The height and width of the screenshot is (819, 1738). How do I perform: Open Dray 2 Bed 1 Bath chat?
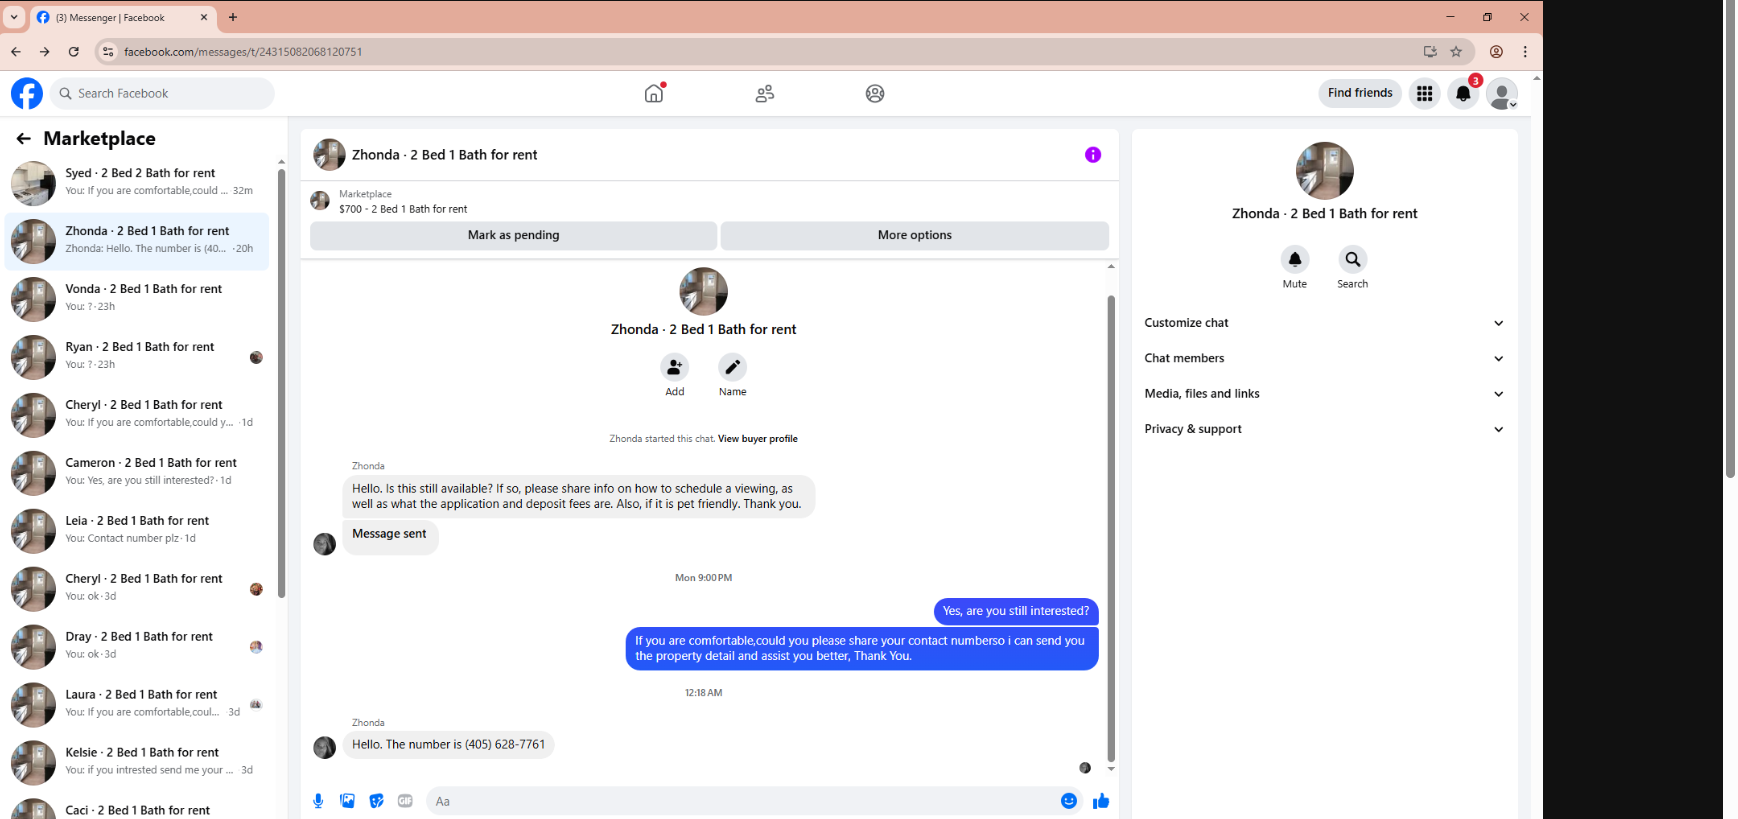coord(137,647)
